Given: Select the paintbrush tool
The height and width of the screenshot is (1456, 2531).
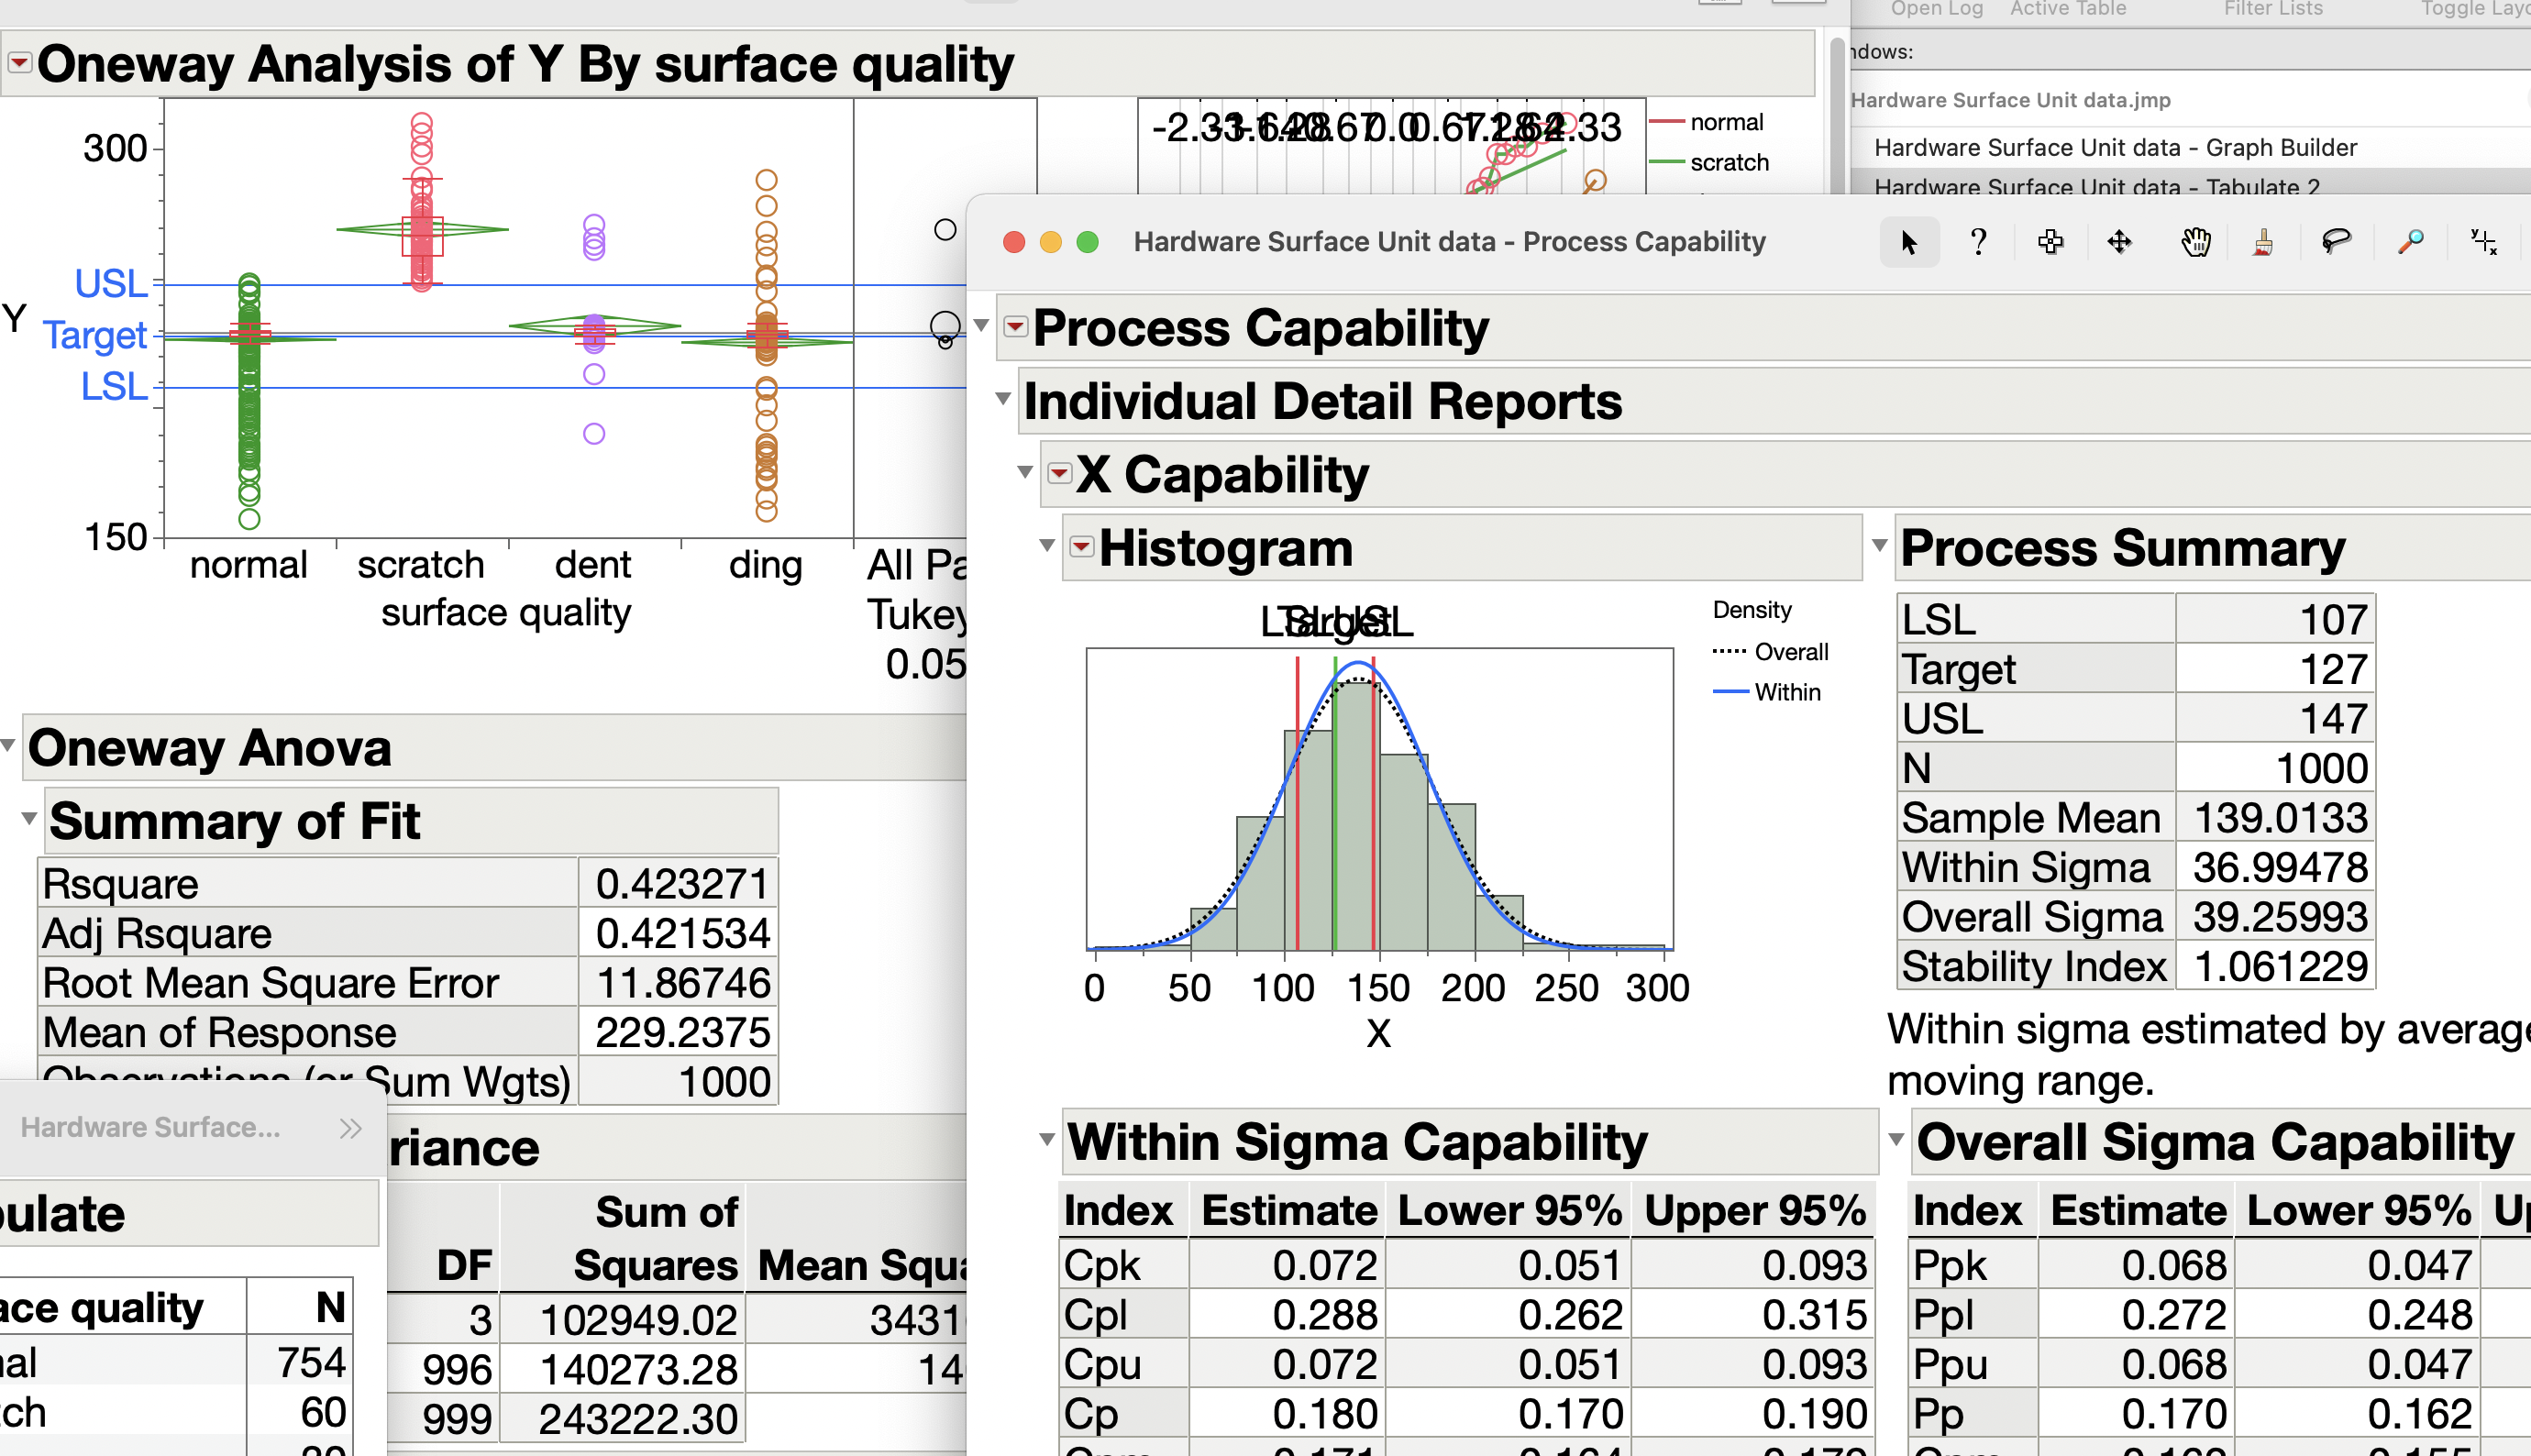Looking at the screenshot, I should point(2263,242).
